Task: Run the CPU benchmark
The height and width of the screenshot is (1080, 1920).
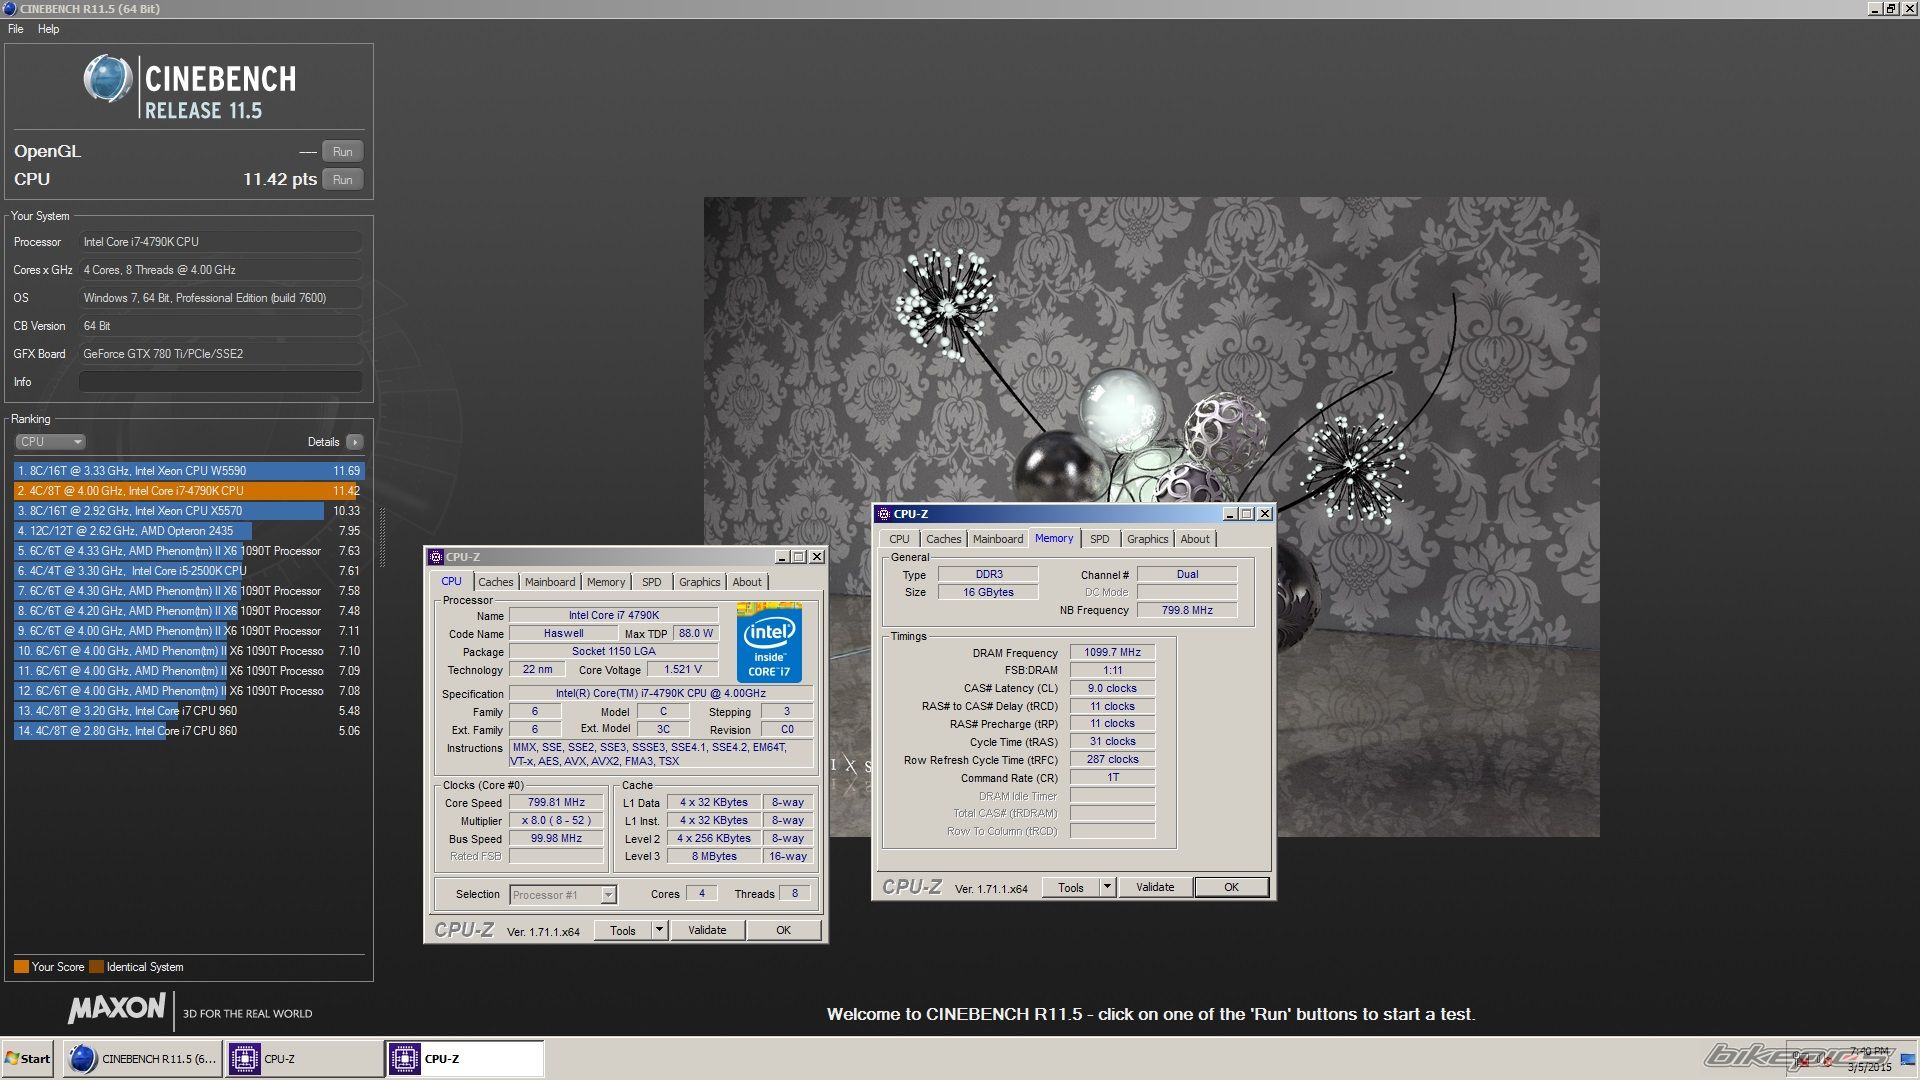Action: point(342,180)
